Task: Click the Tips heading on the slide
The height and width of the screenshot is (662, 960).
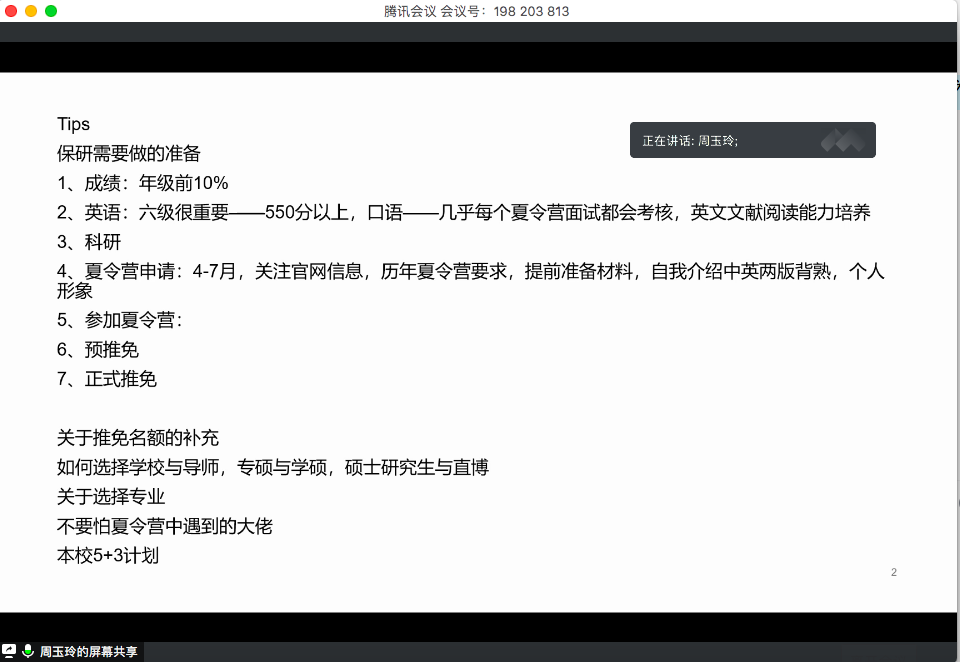Action: coord(74,124)
